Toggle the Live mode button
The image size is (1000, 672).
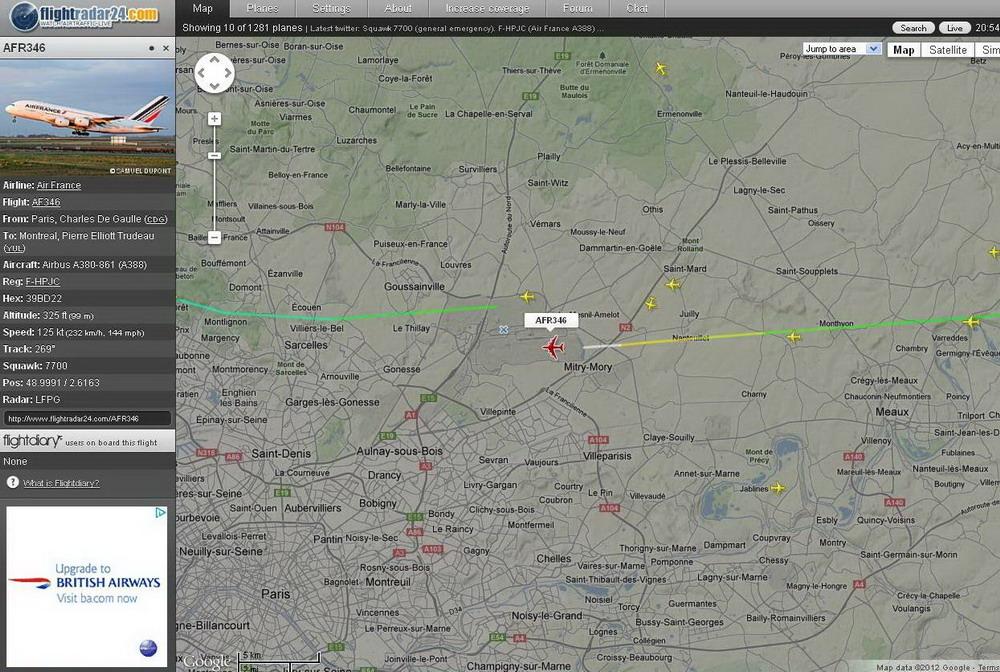[x=955, y=28]
